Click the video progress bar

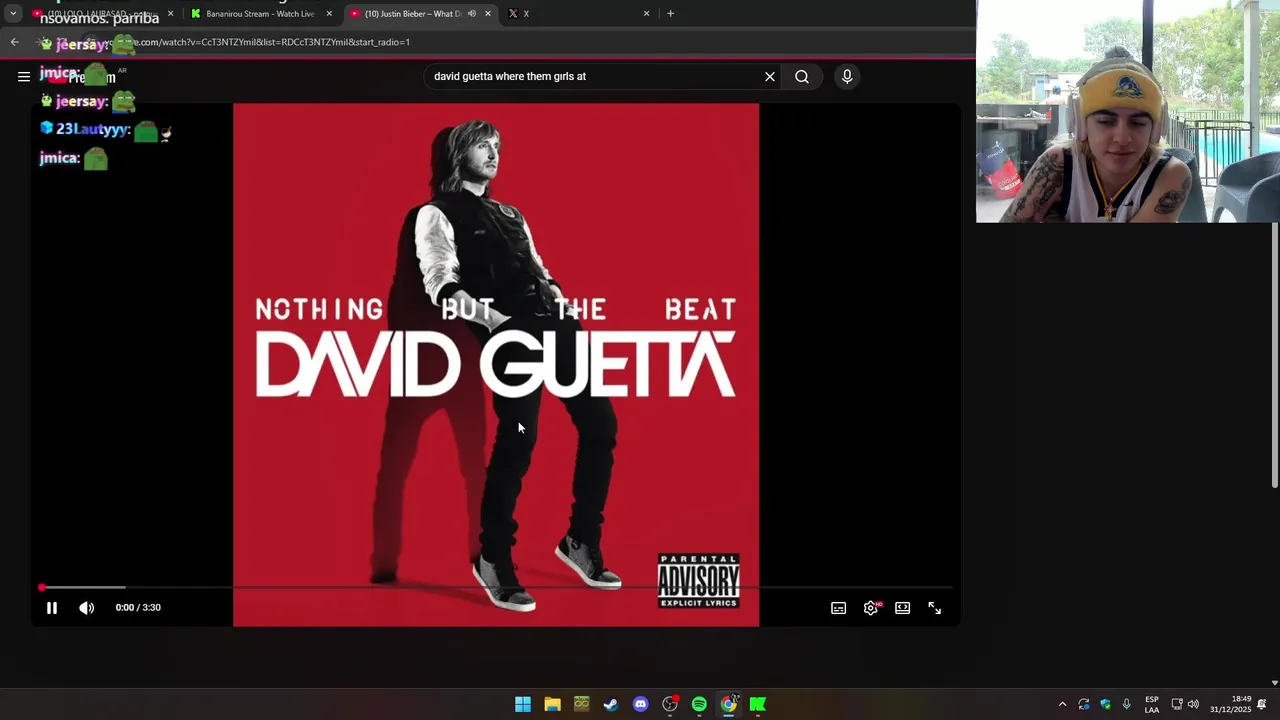pyautogui.click(x=496, y=588)
